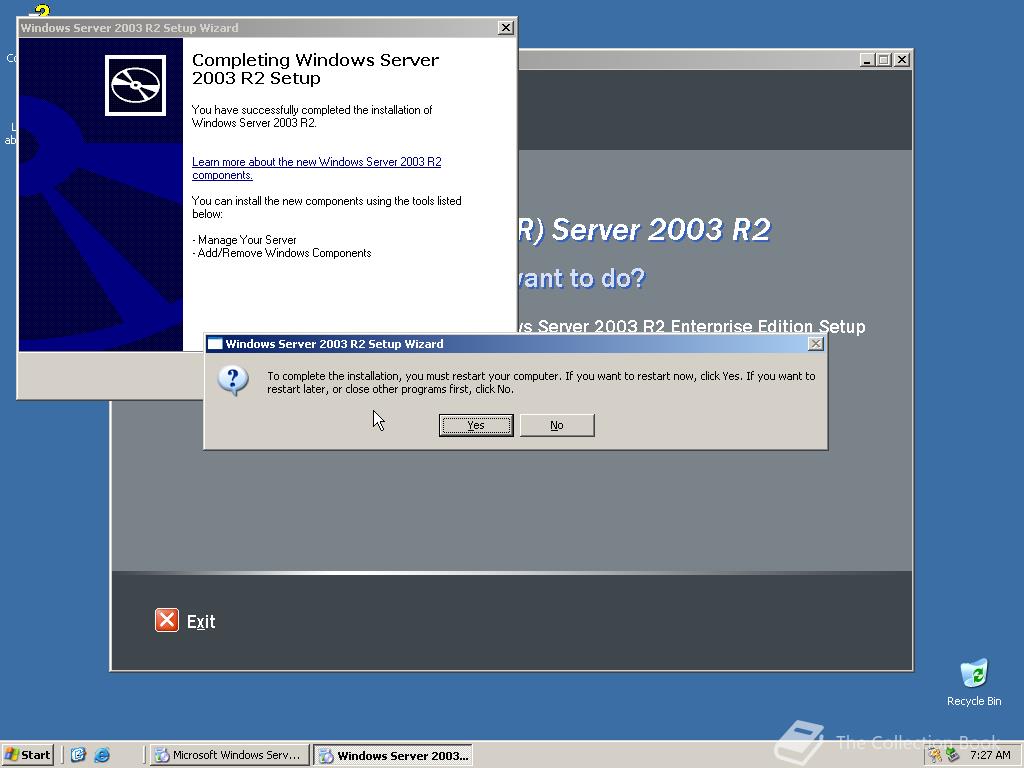Click the 'Manage Your Server' text
The width and height of the screenshot is (1024, 768).
(247, 240)
